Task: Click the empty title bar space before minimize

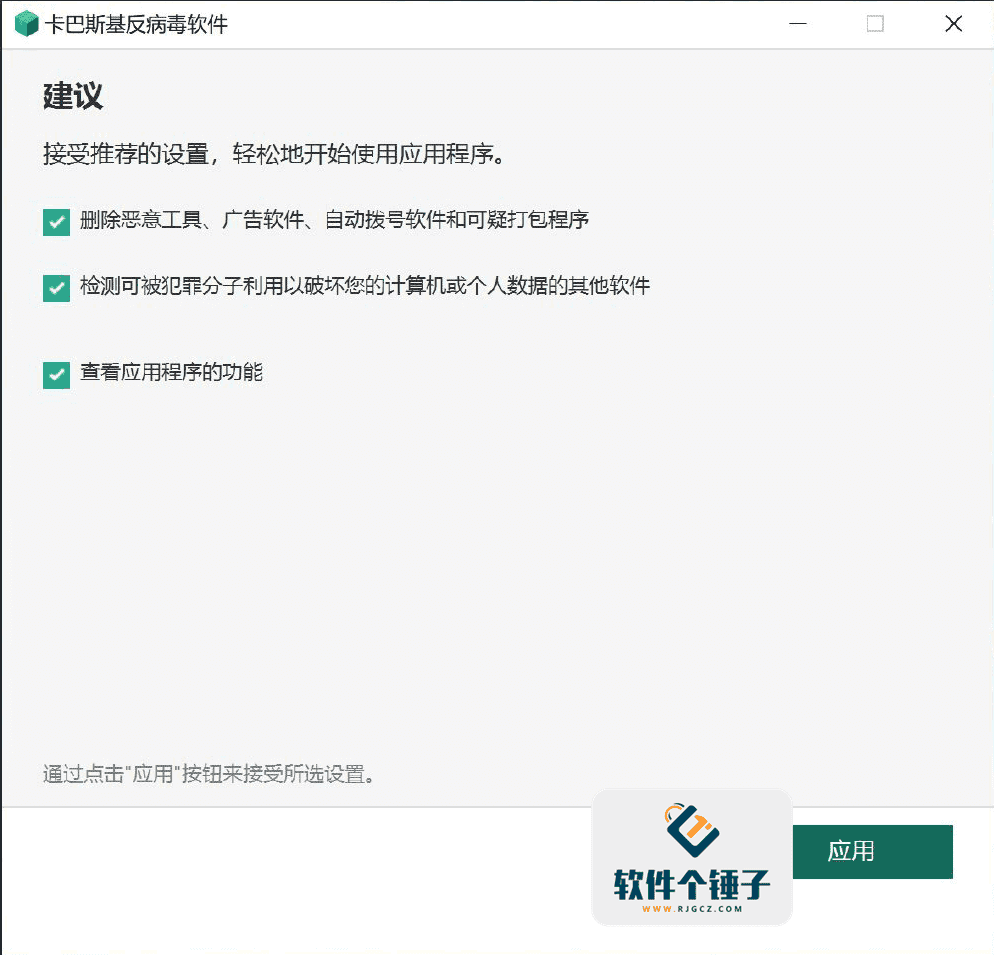Action: [500, 24]
